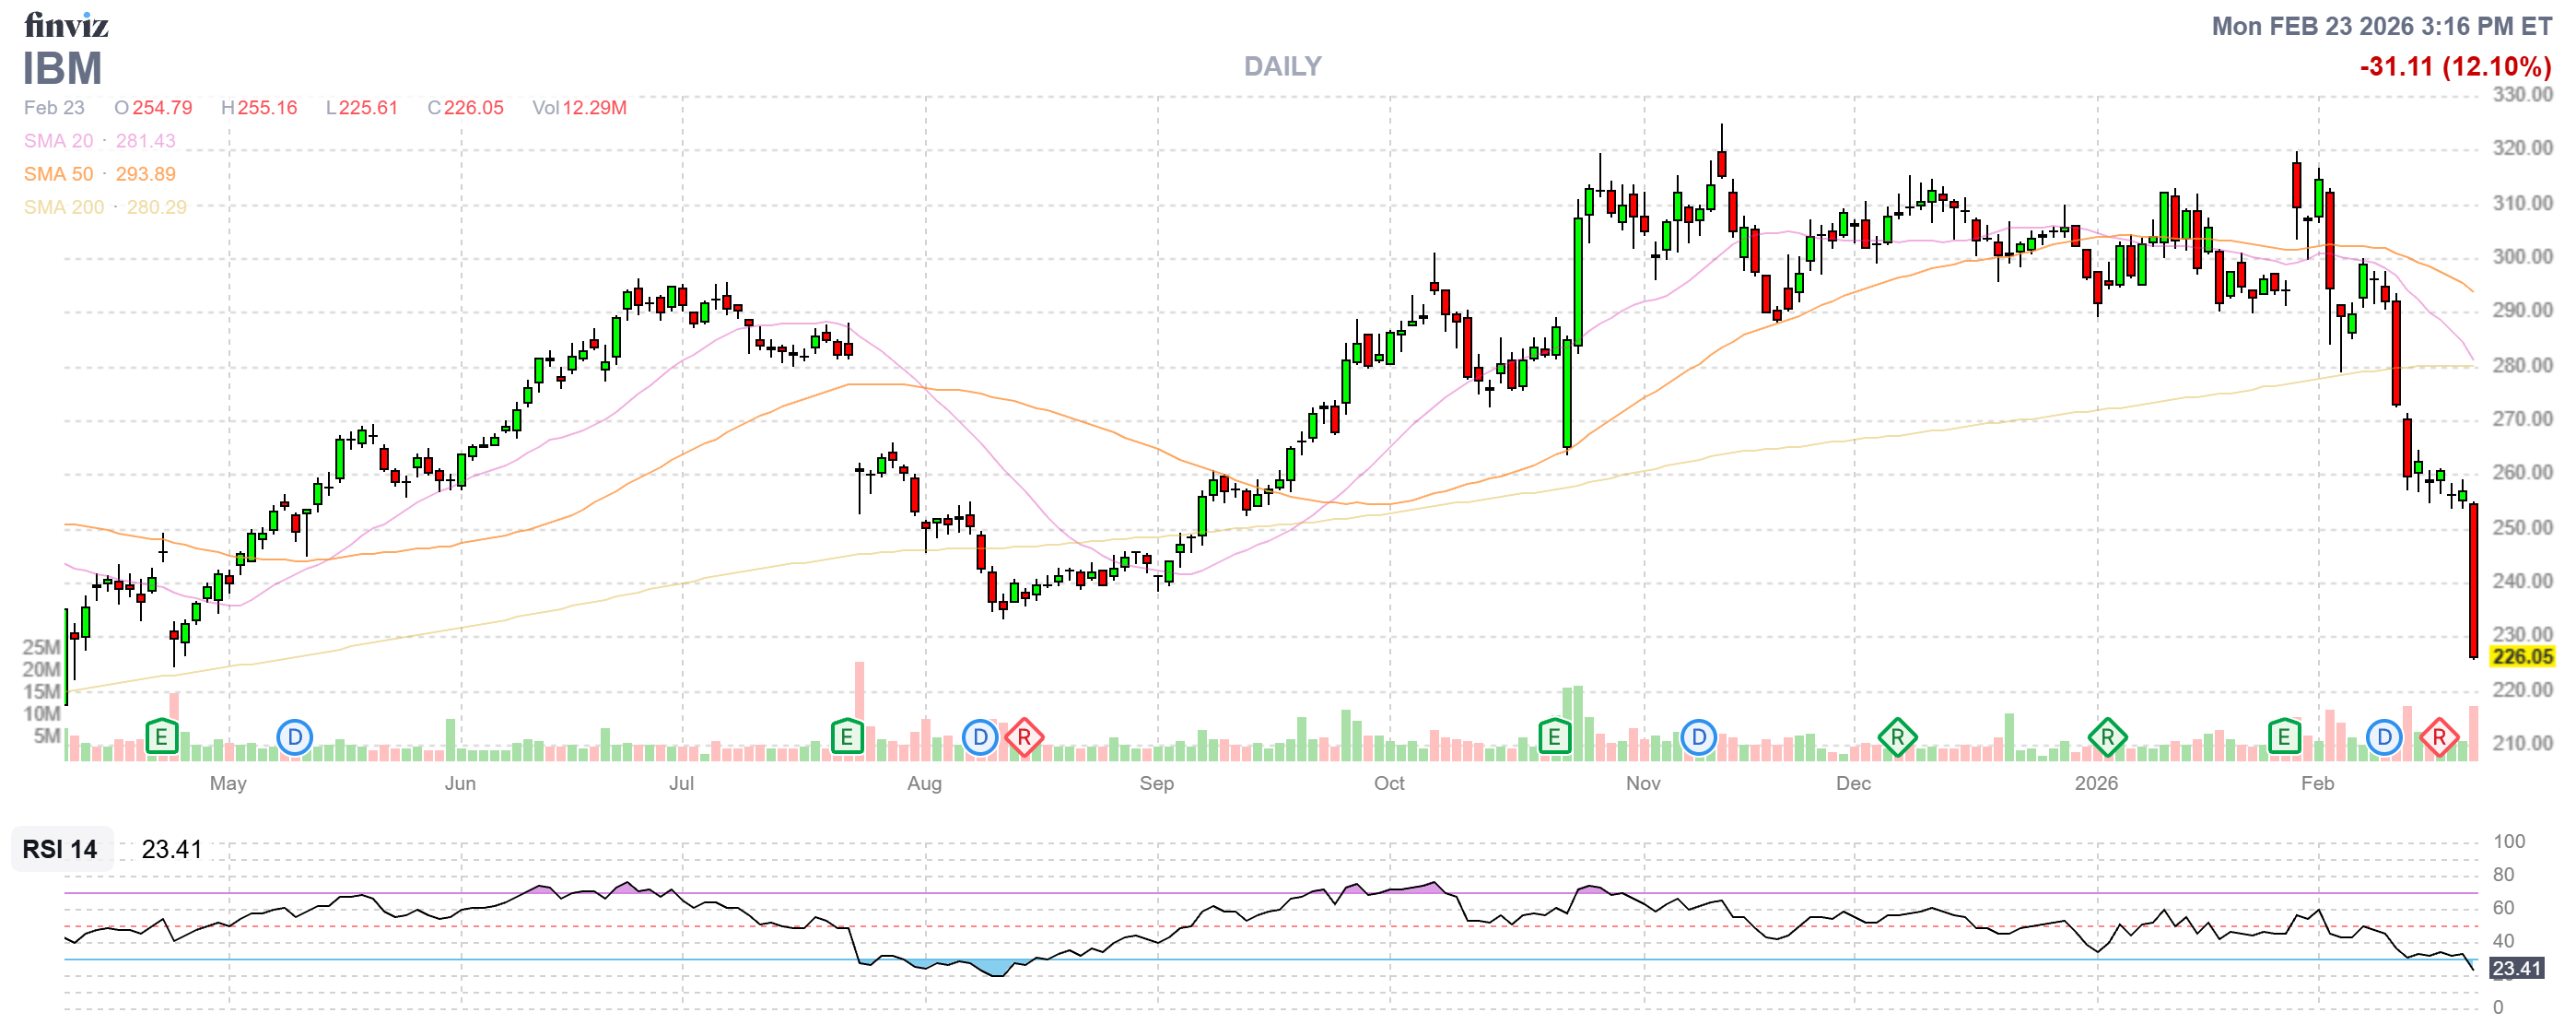Click the finviz logo
Viewport: 2576px width, 1036px height.
click(66, 24)
